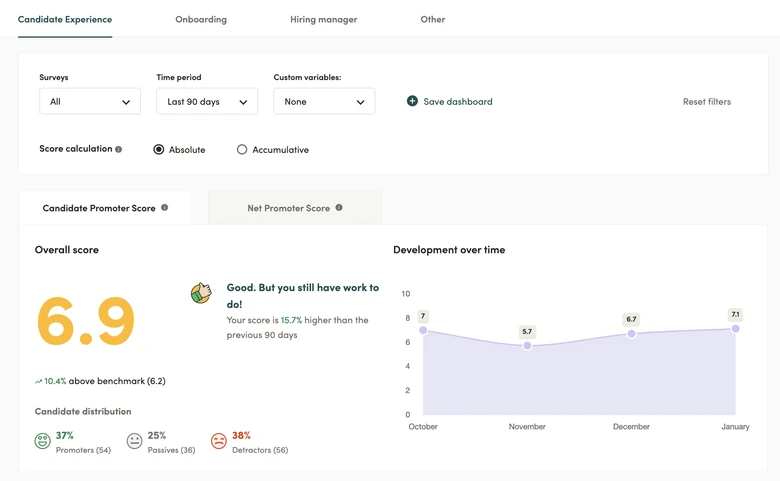The width and height of the screenshot is (780, 481).
Task: Click the November 5.7 data point
Action: point(527,346)
